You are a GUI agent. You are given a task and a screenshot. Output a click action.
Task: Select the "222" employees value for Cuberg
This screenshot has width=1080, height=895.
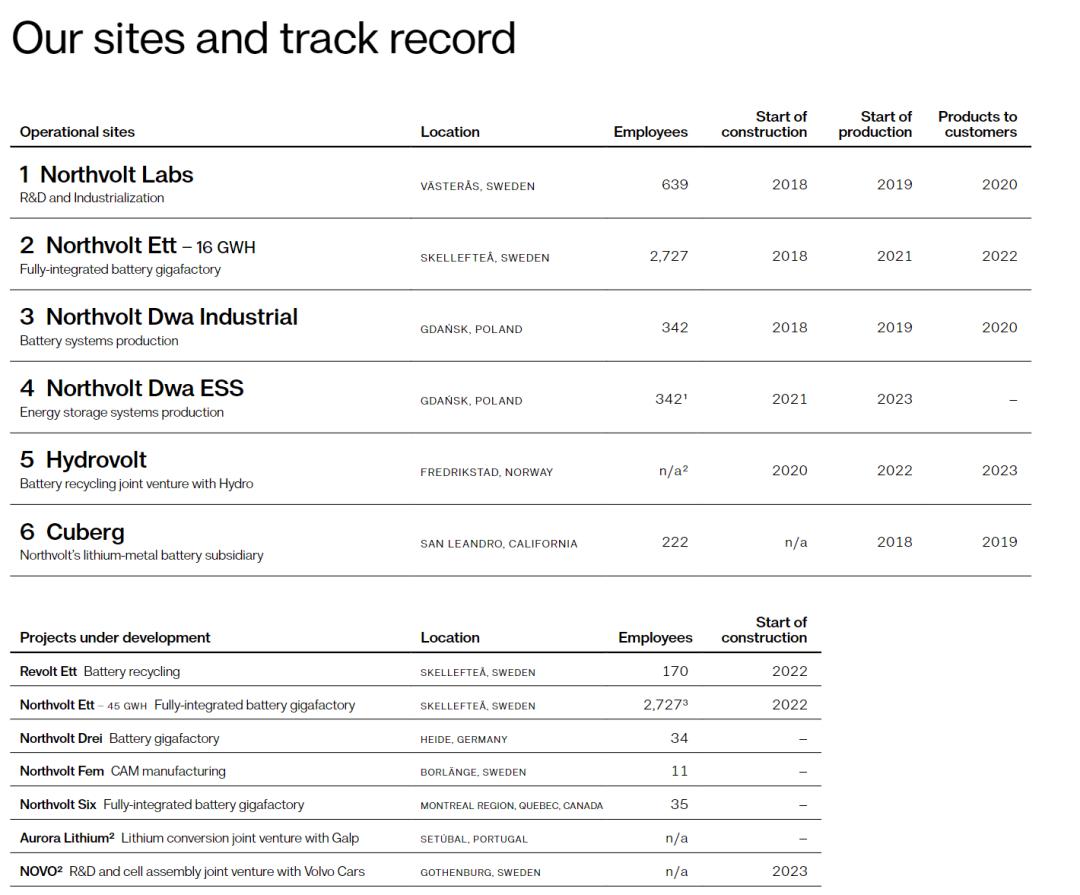point(675,542)
